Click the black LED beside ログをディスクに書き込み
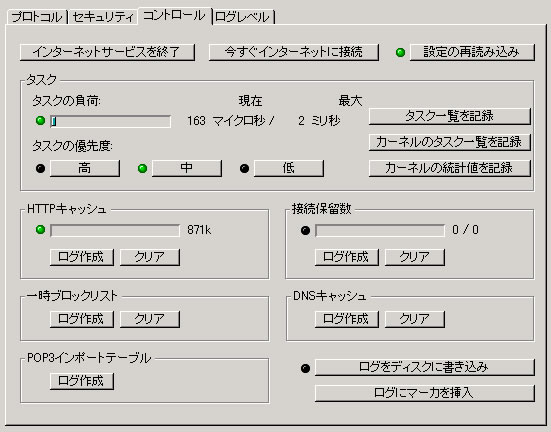Viewport: 551px width, 432px height. [305, 368]
